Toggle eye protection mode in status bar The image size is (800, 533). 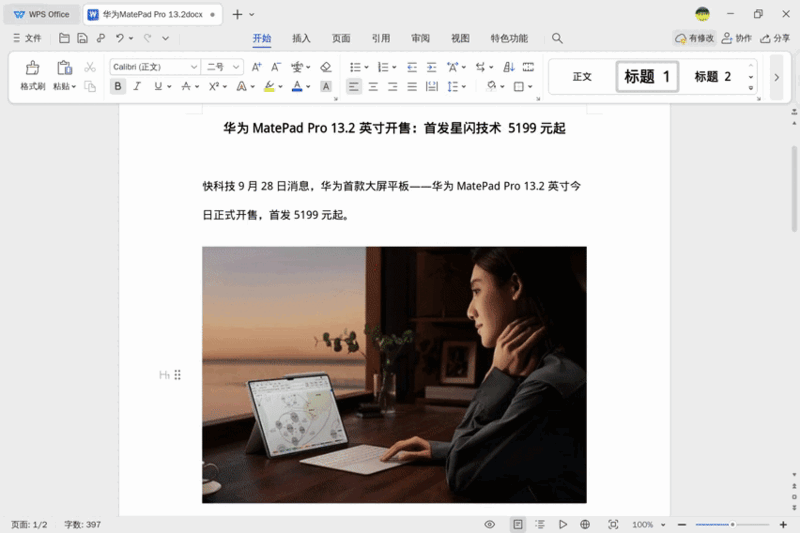click(490, 524)
